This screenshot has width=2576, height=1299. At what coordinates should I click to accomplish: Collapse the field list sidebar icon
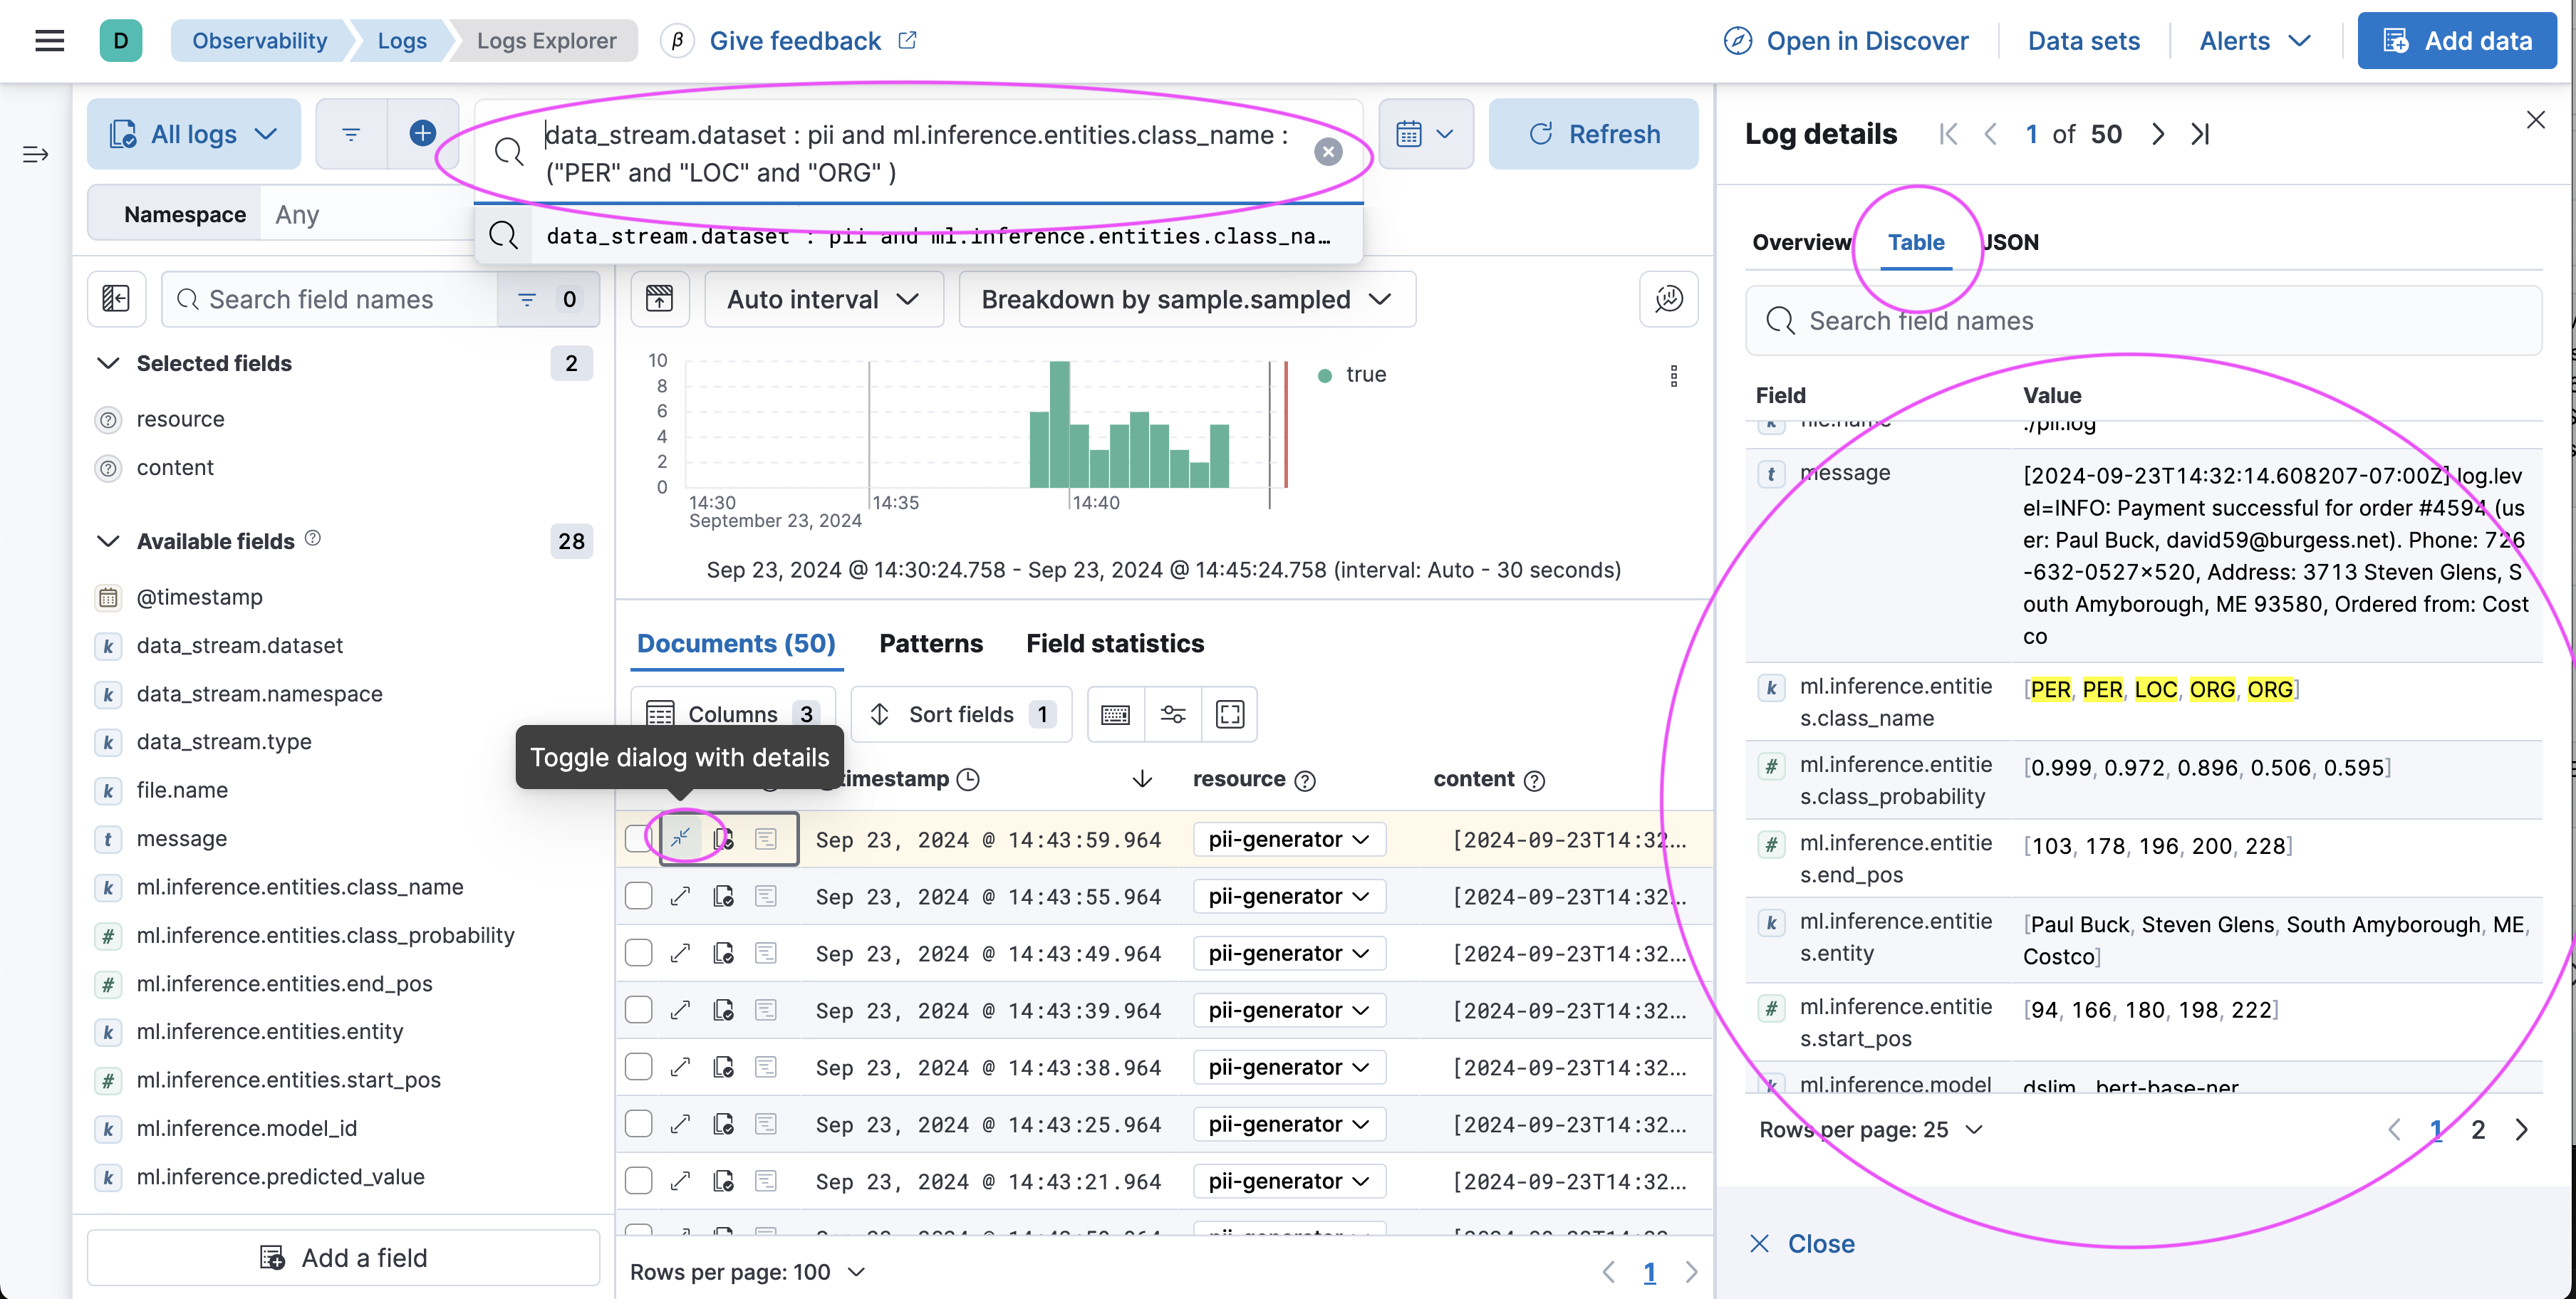(x=116, y=299)
